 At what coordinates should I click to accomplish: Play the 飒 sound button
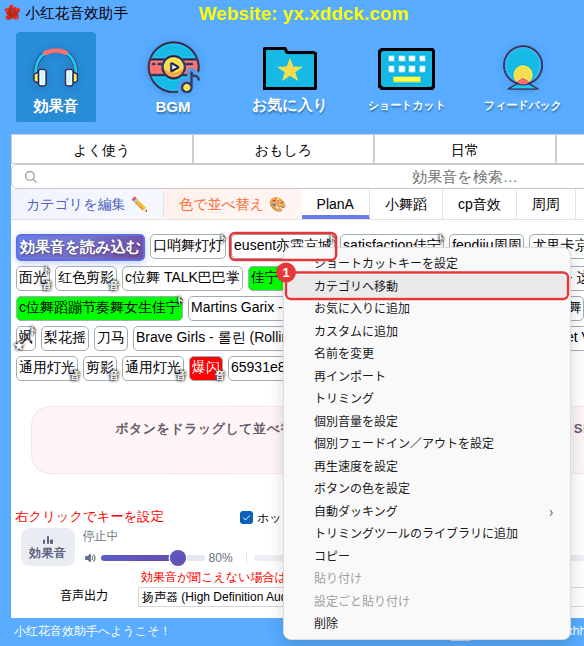pos(26,338)
